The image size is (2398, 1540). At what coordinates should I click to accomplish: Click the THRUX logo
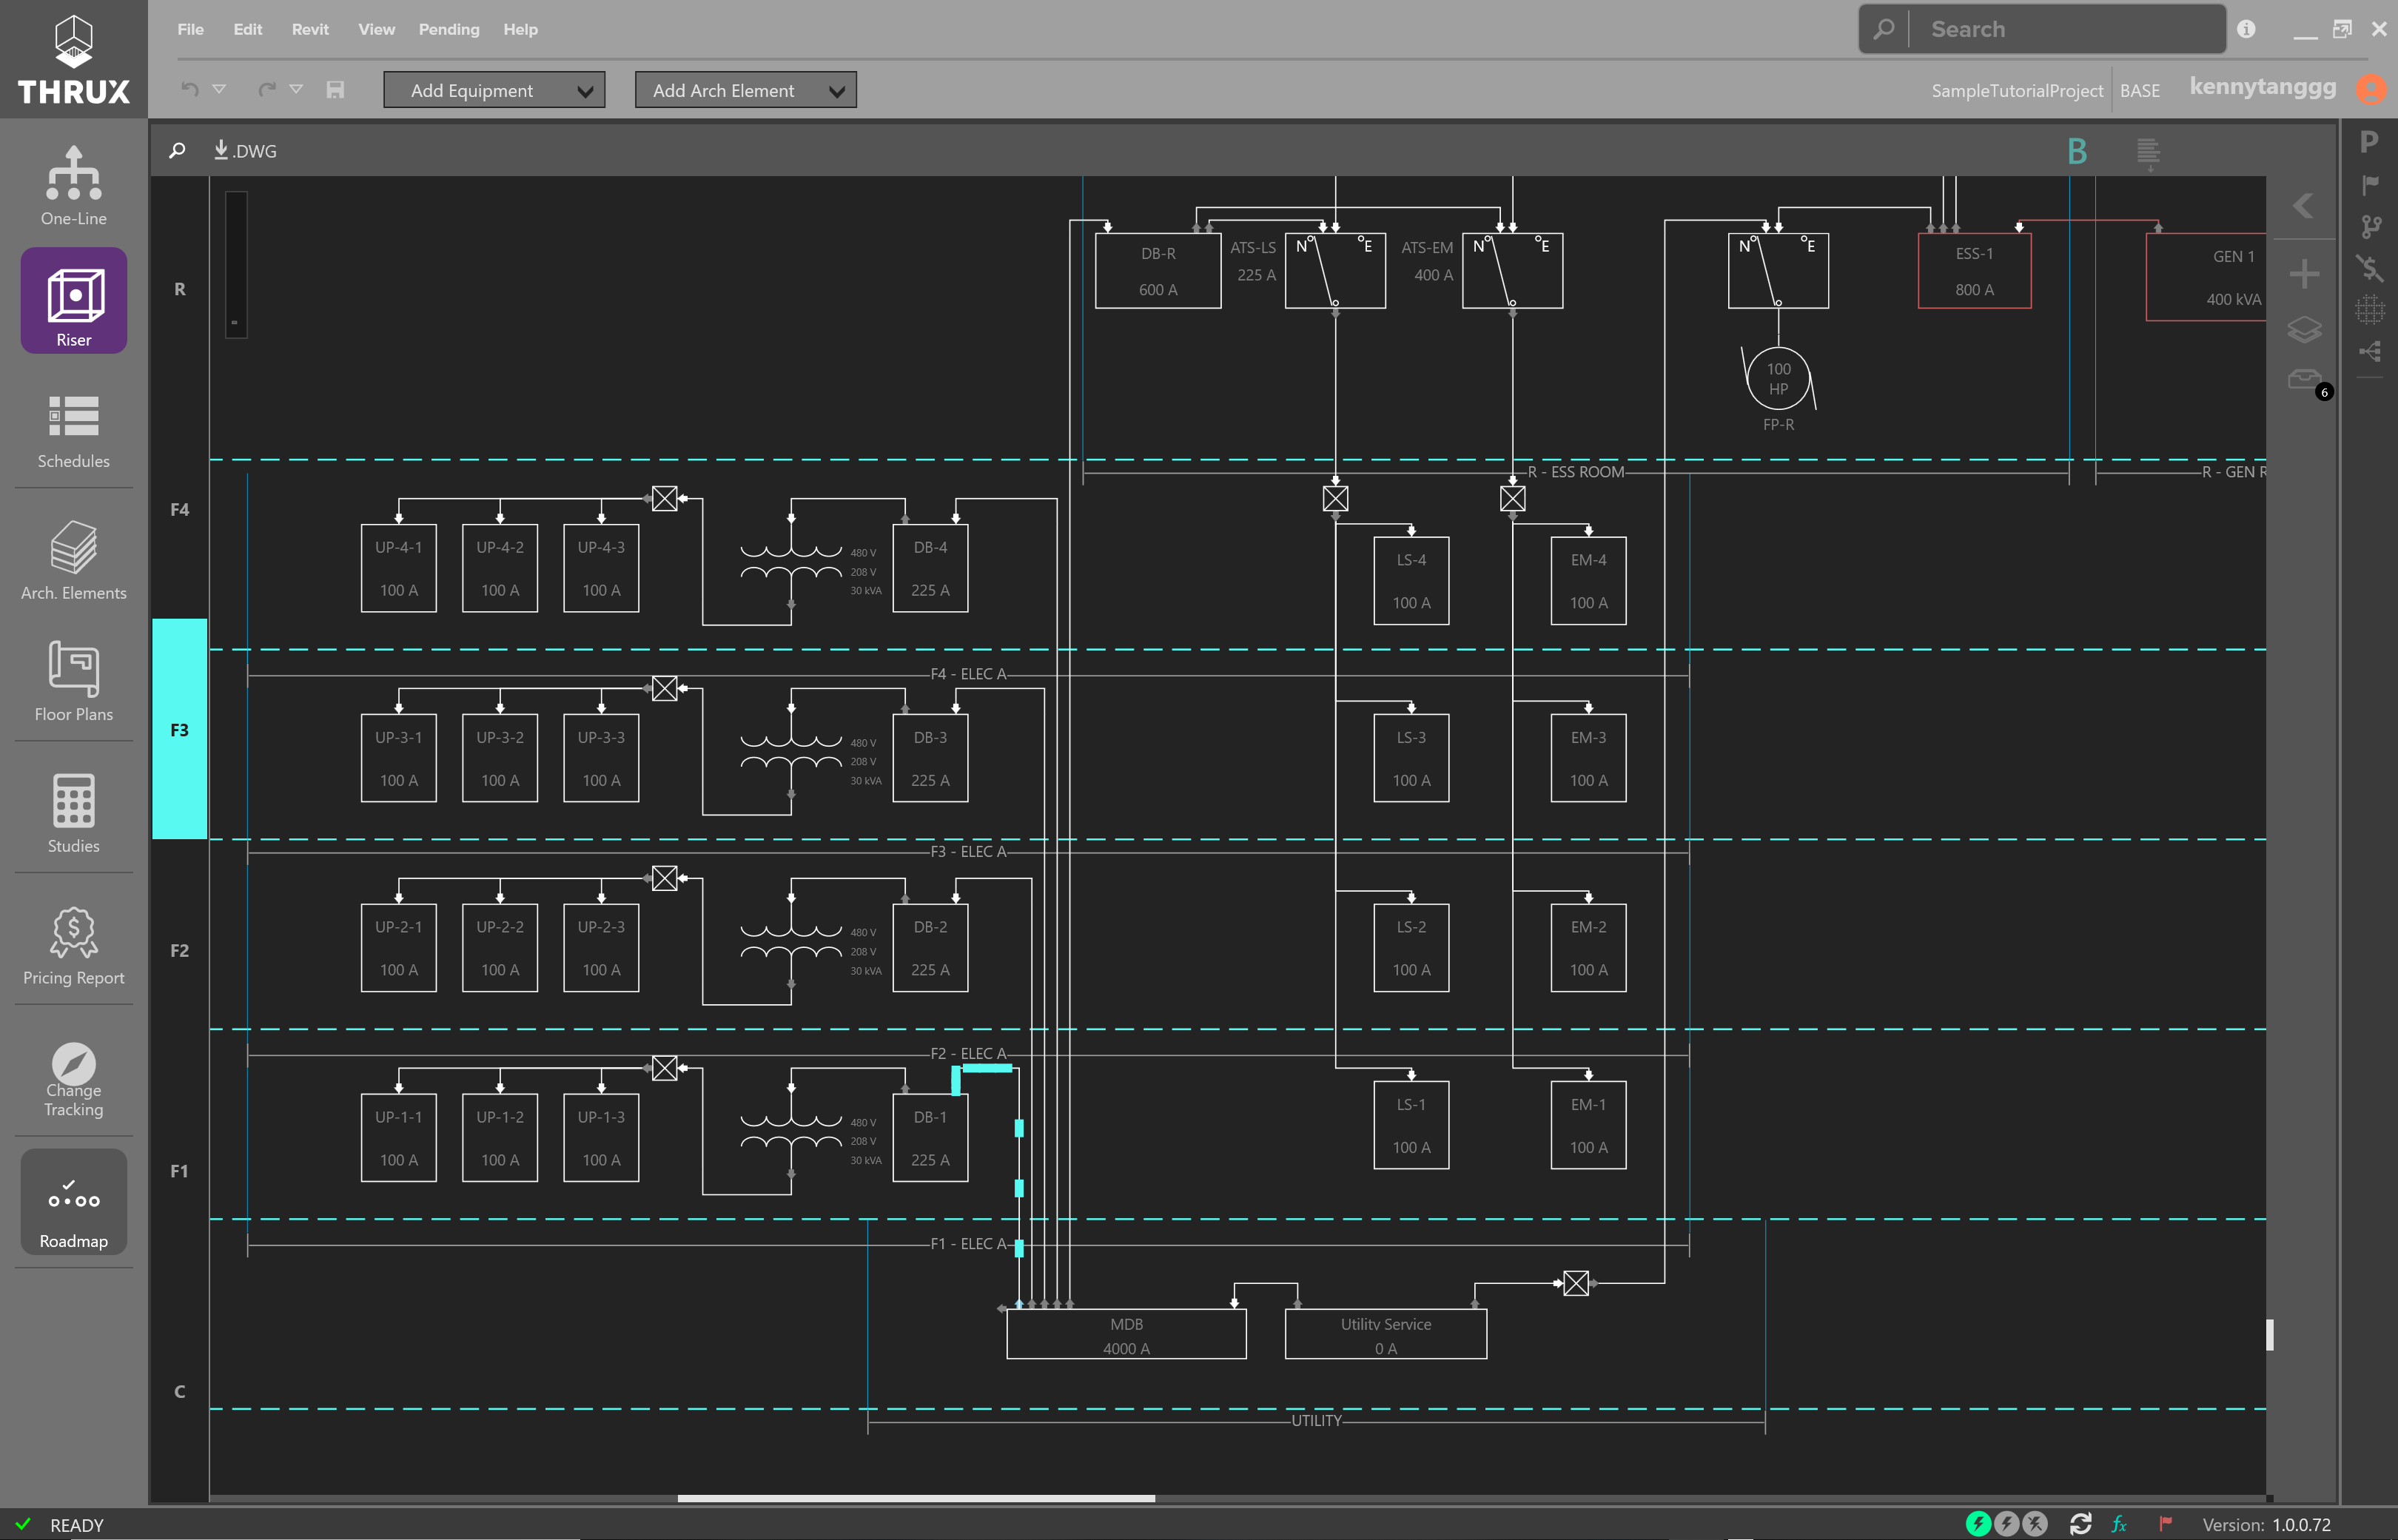(x=73, y=59)
